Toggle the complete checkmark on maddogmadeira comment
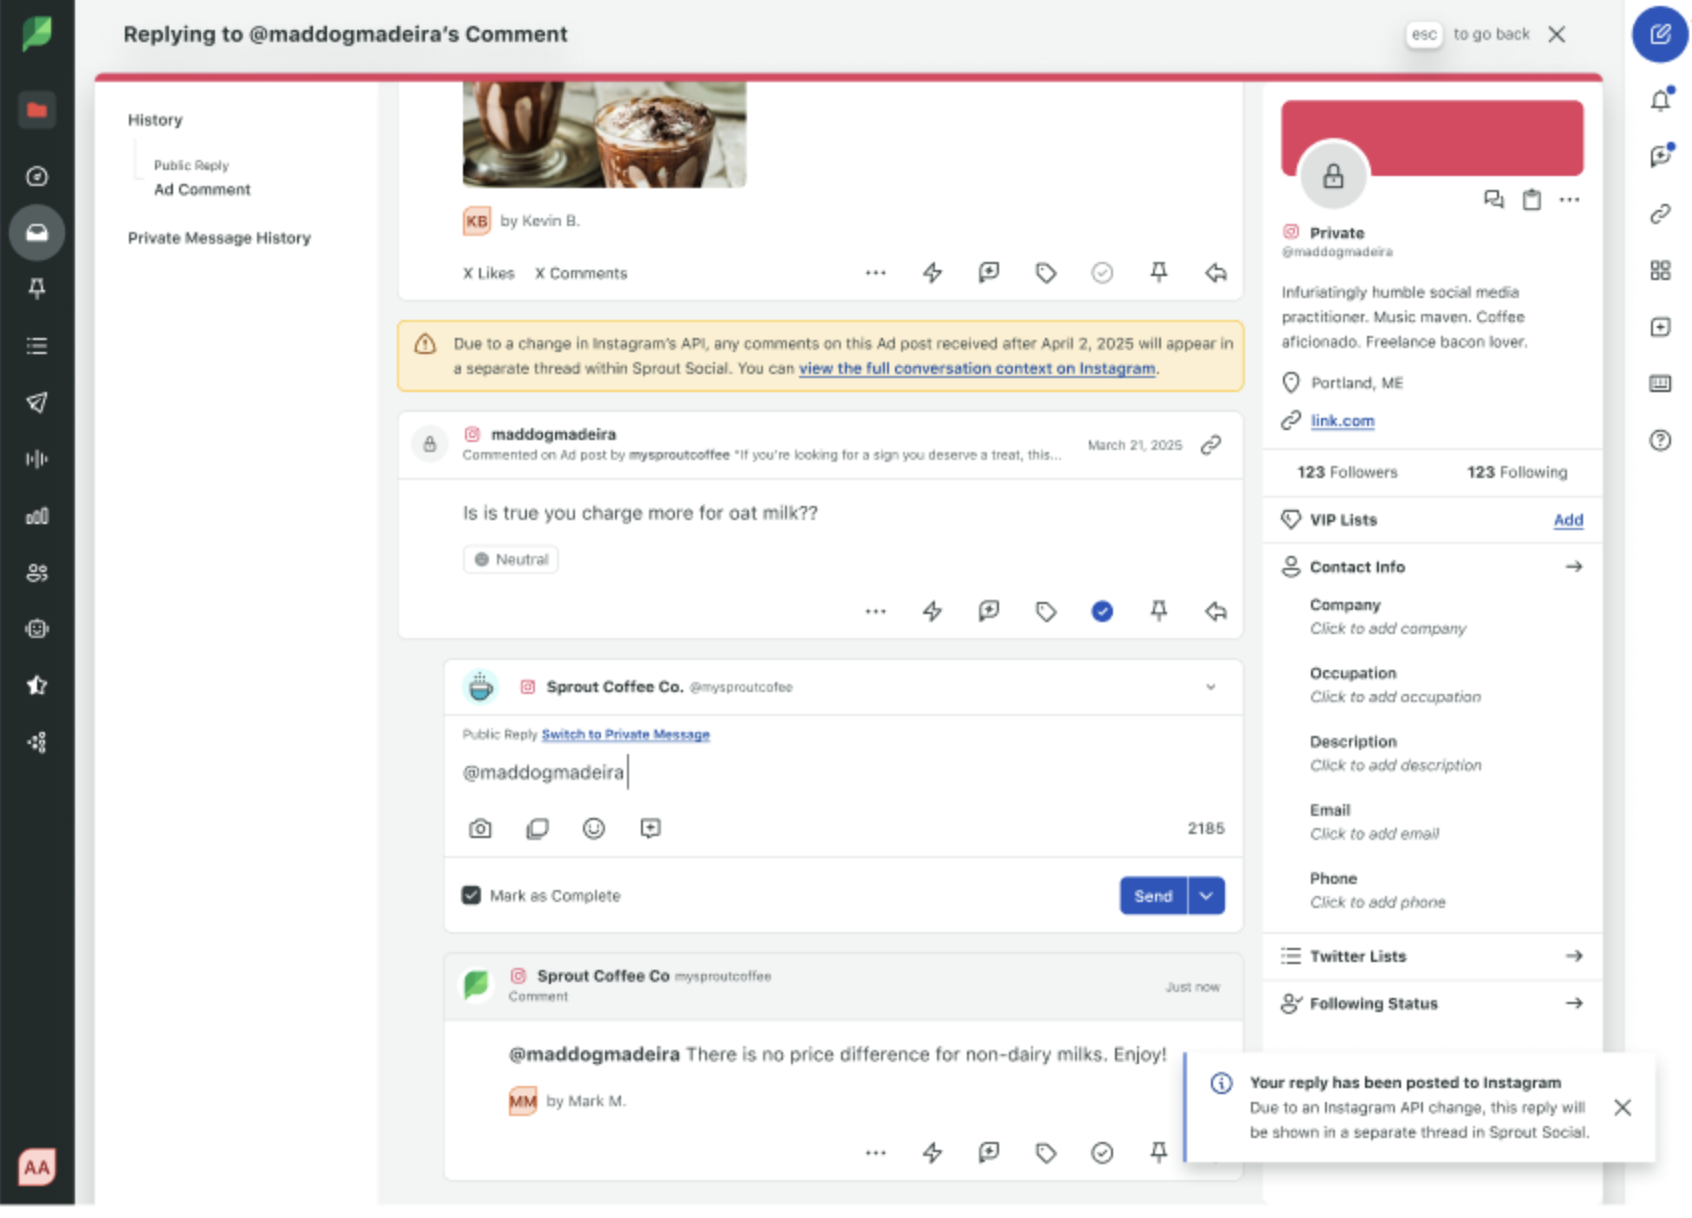 1103,612
